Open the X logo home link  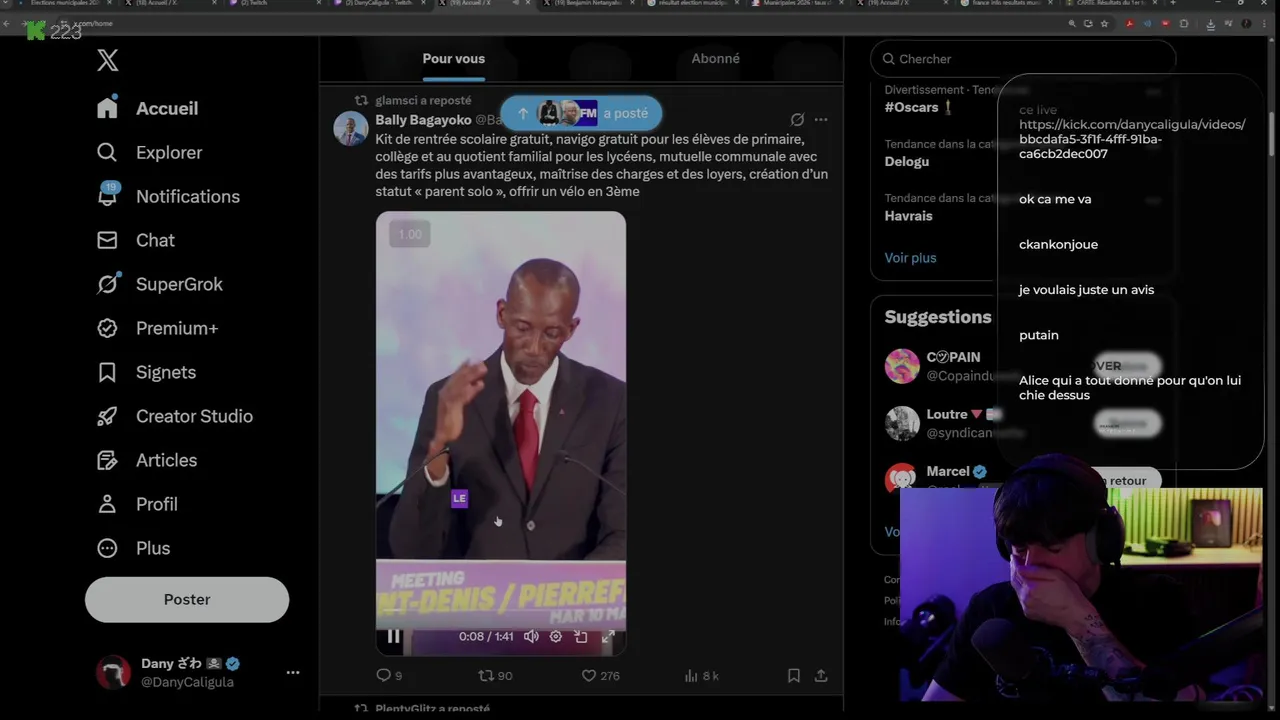click(x=108, y=60)
